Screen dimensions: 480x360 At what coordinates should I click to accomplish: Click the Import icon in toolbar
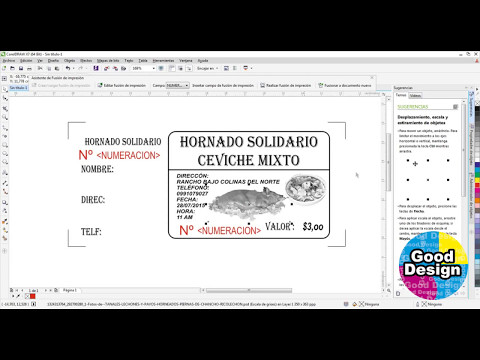106,68
